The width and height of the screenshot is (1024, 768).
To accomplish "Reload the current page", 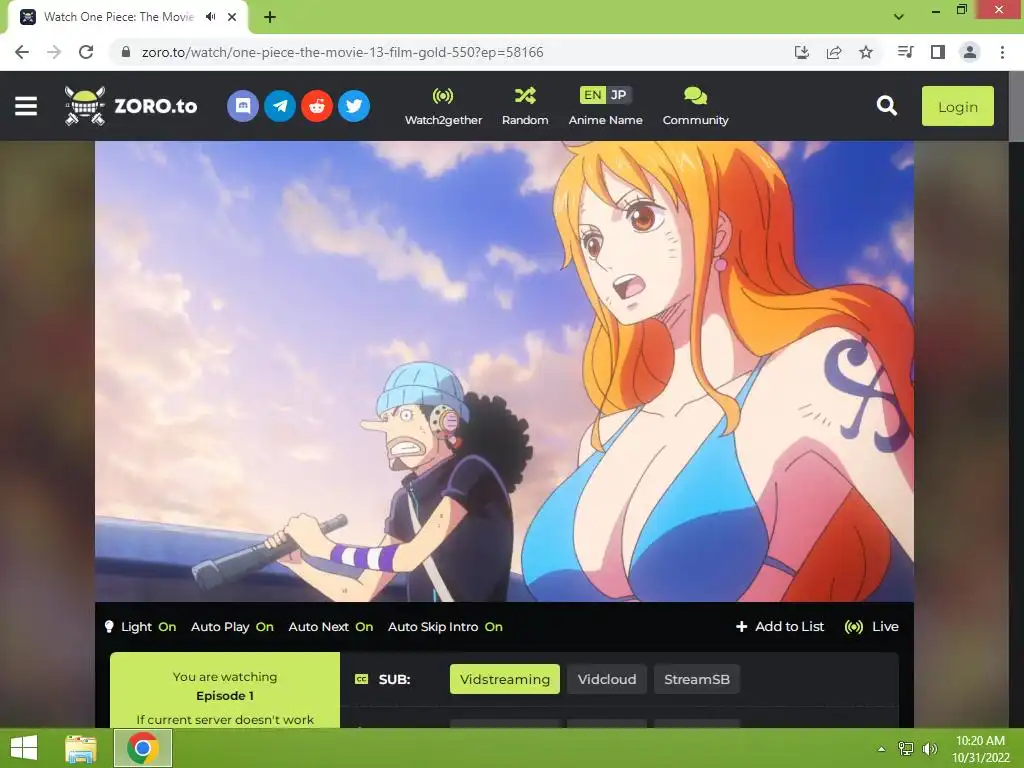I will click(86, 52).
